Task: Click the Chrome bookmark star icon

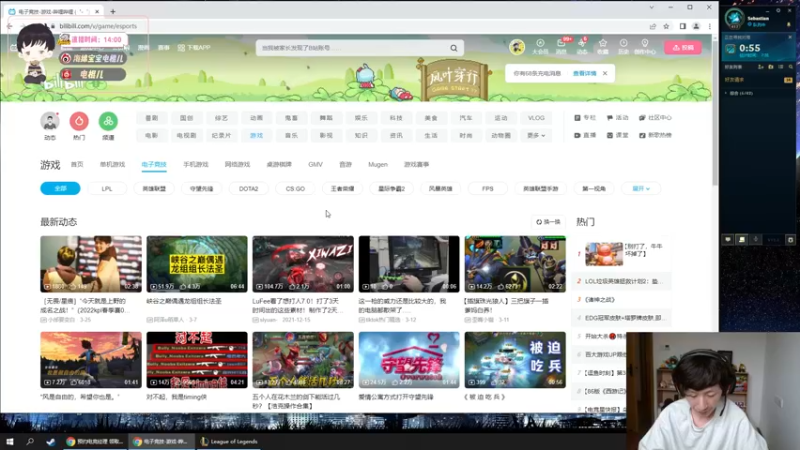Action: (x=666, y=26)
